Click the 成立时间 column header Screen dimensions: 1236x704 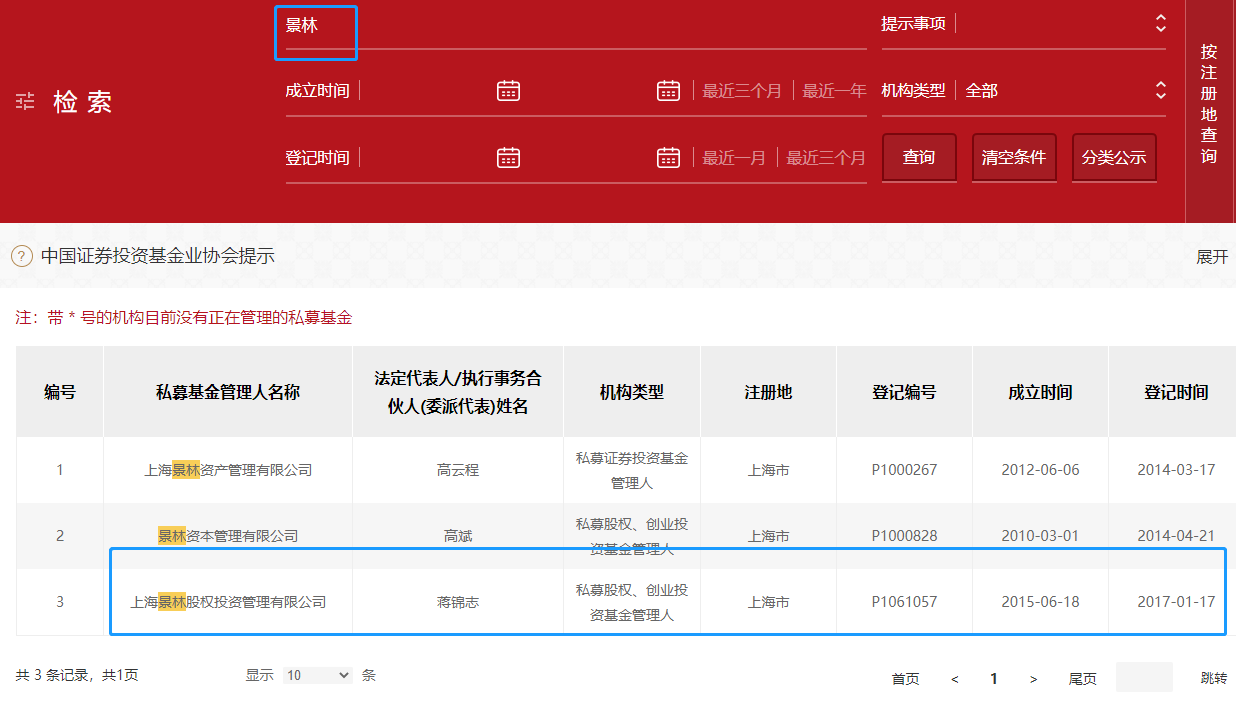coord(1040,392)
